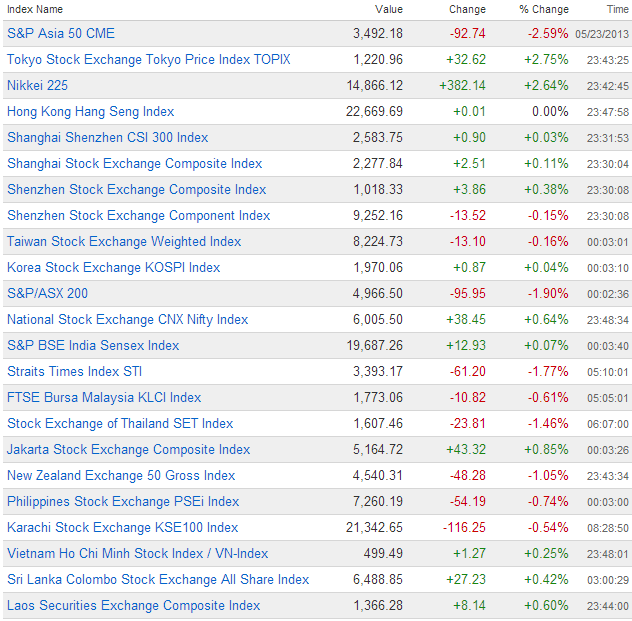Select the change value -95.95
This screenshot has height=621, width=632.
coord(468,293)
